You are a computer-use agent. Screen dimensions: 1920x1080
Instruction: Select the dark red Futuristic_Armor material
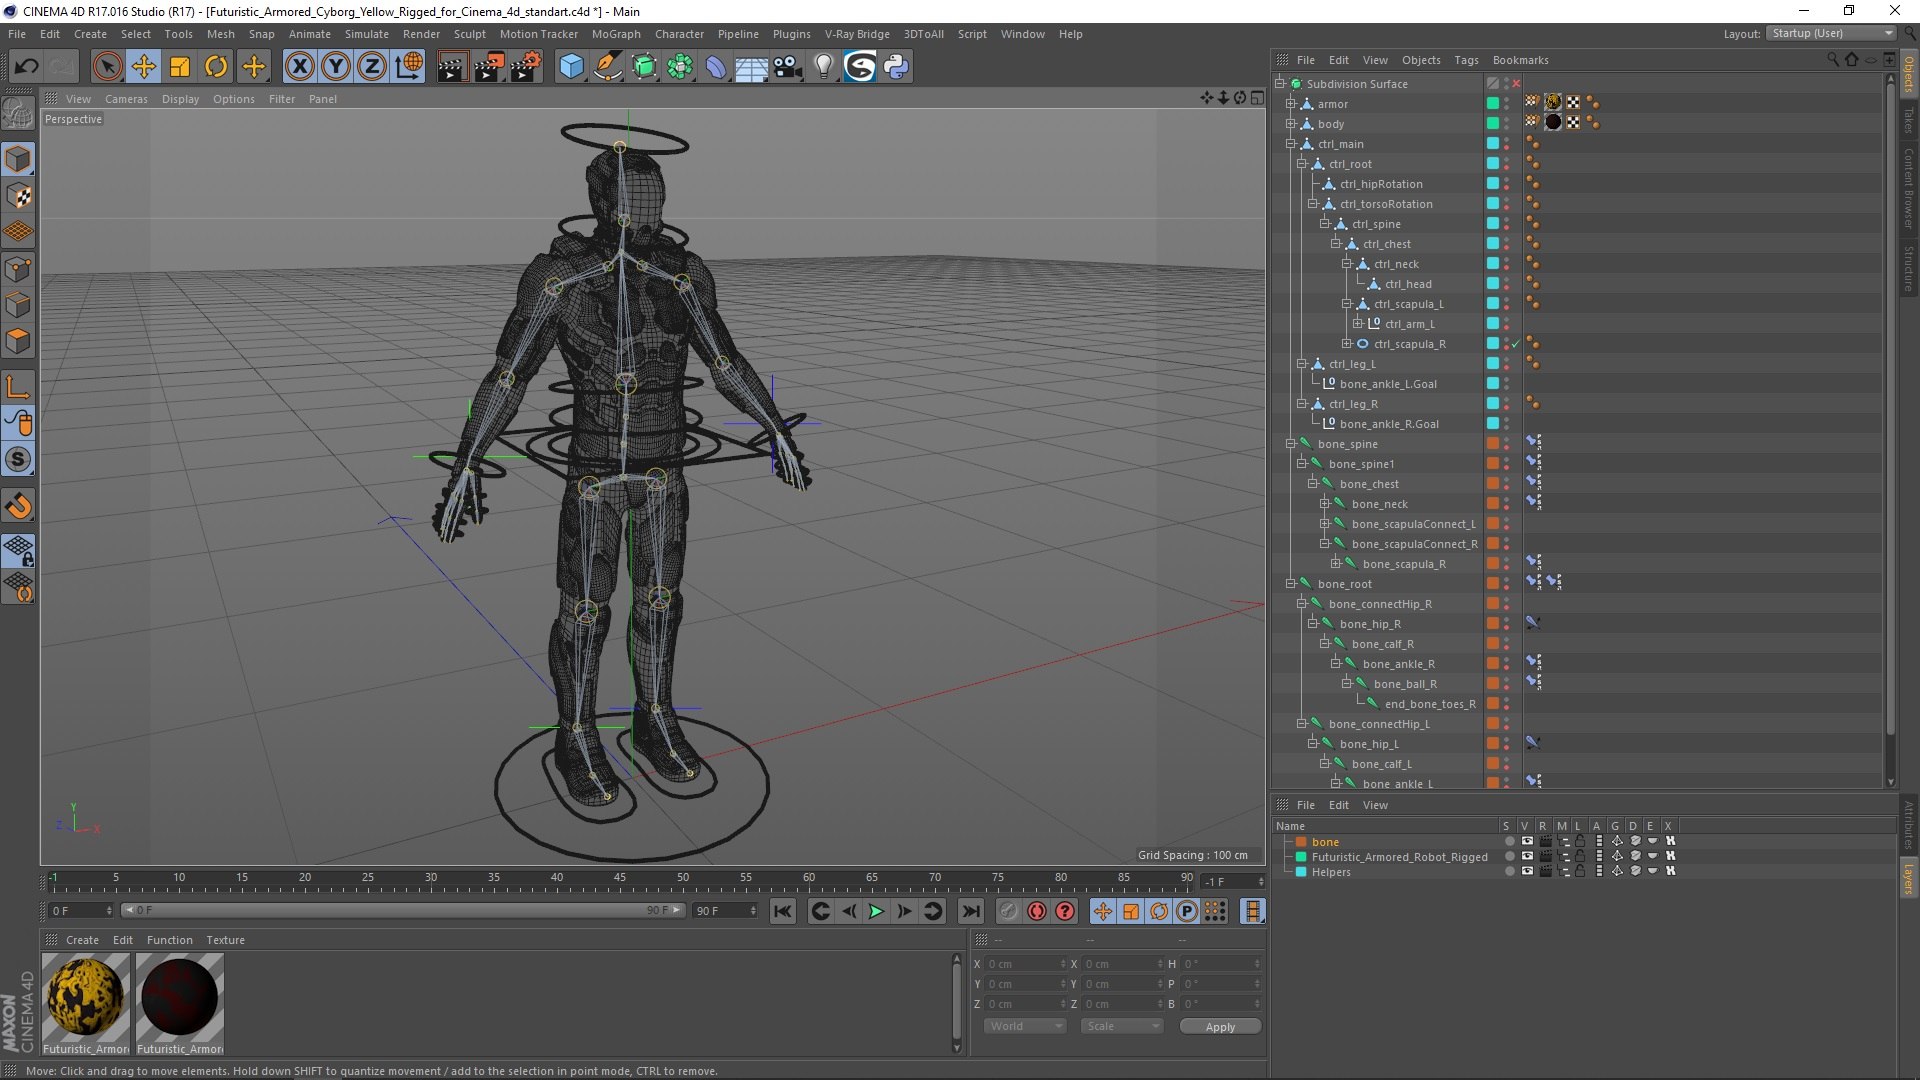click(x=180, y=997)
